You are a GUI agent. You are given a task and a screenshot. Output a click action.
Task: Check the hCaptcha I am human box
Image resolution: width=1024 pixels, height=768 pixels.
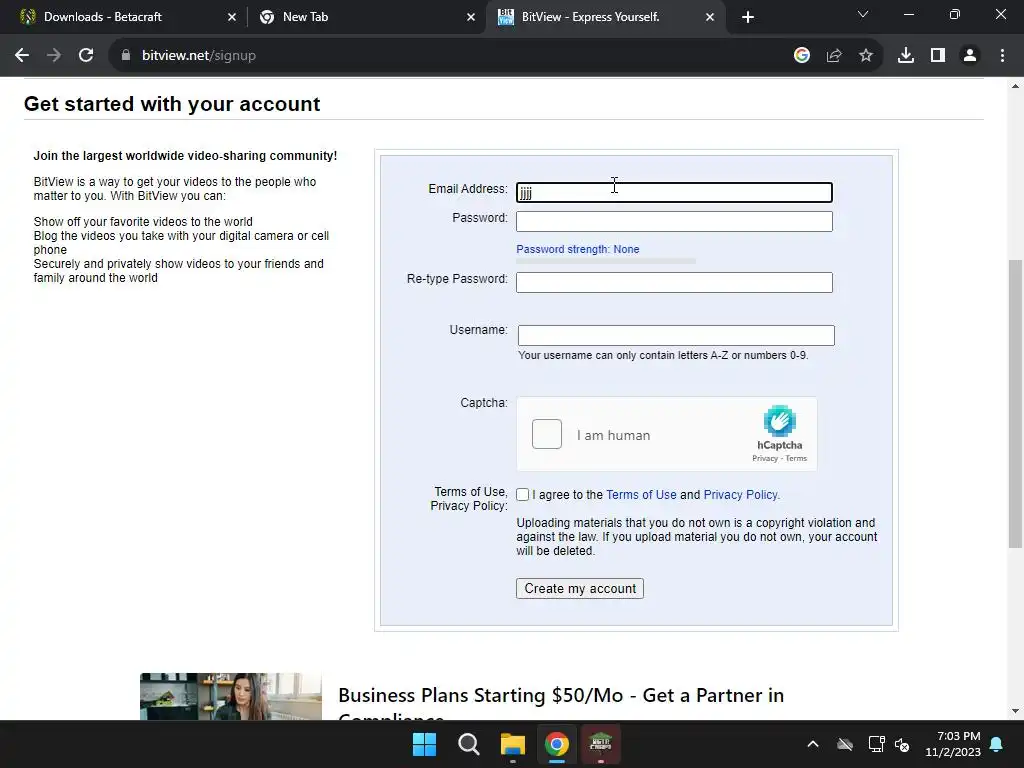tap(547, 434)
